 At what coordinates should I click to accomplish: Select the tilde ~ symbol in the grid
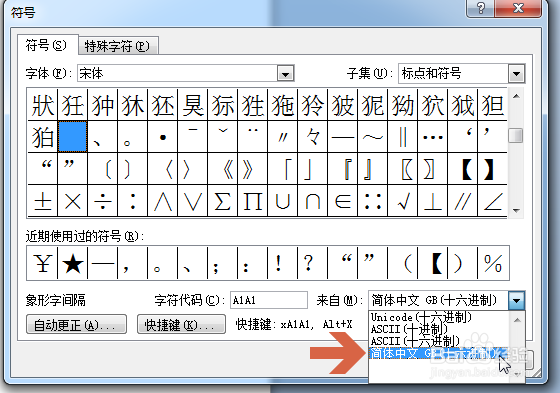(x=372, y=136)
